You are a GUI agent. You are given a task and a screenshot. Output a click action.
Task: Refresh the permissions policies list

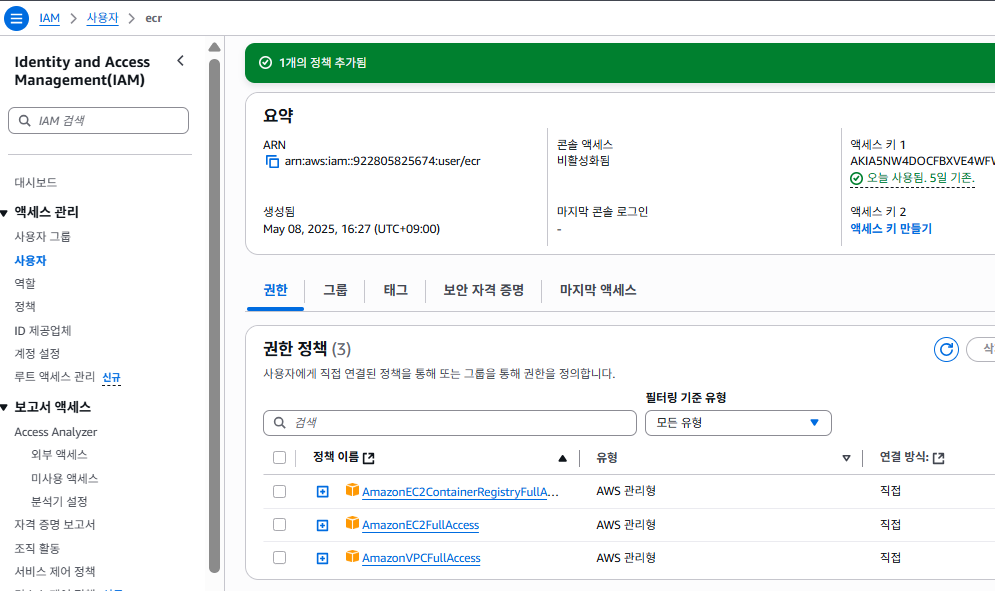click(x=946, y=349)
